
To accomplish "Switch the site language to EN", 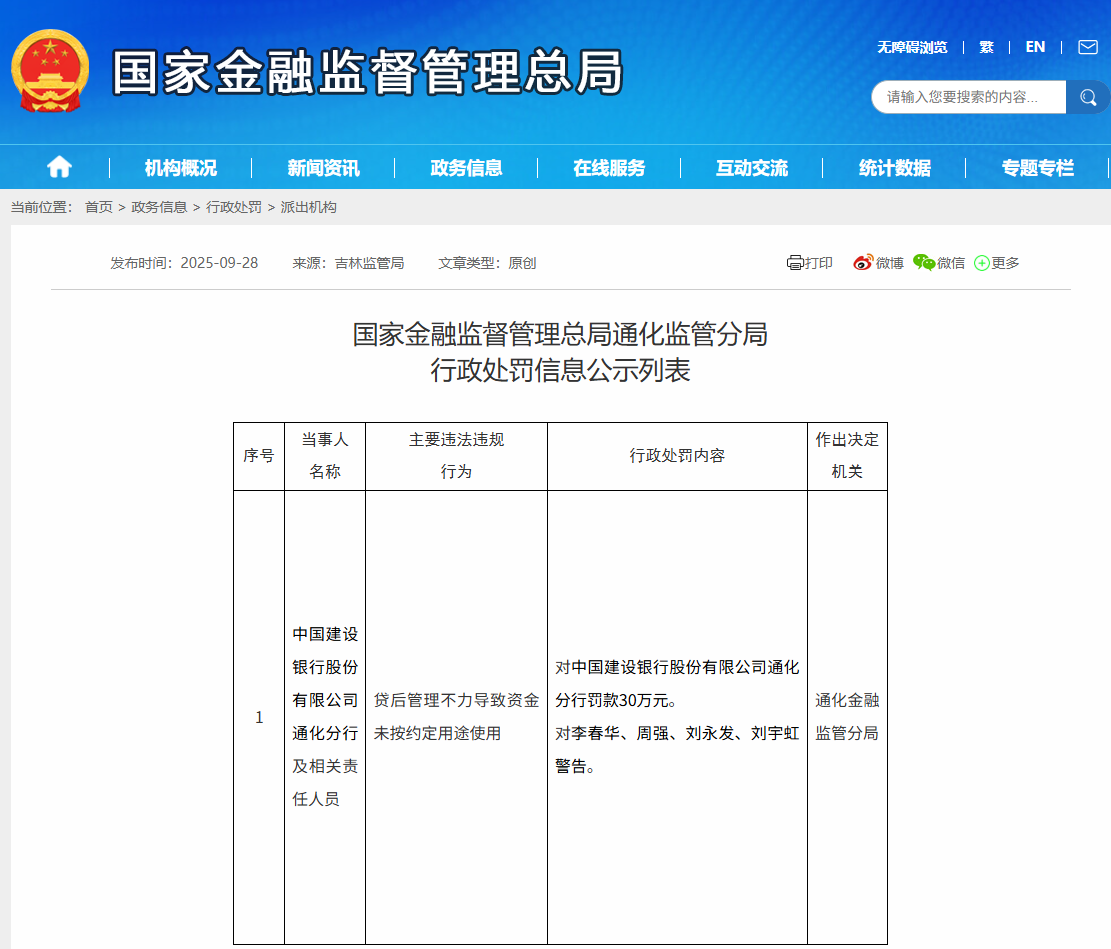I will [1035, 47].
